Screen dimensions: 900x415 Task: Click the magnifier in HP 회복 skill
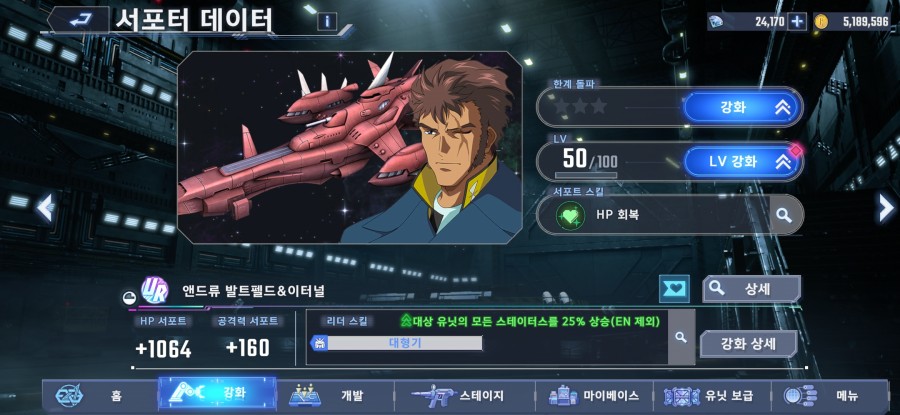click(784, 215)
